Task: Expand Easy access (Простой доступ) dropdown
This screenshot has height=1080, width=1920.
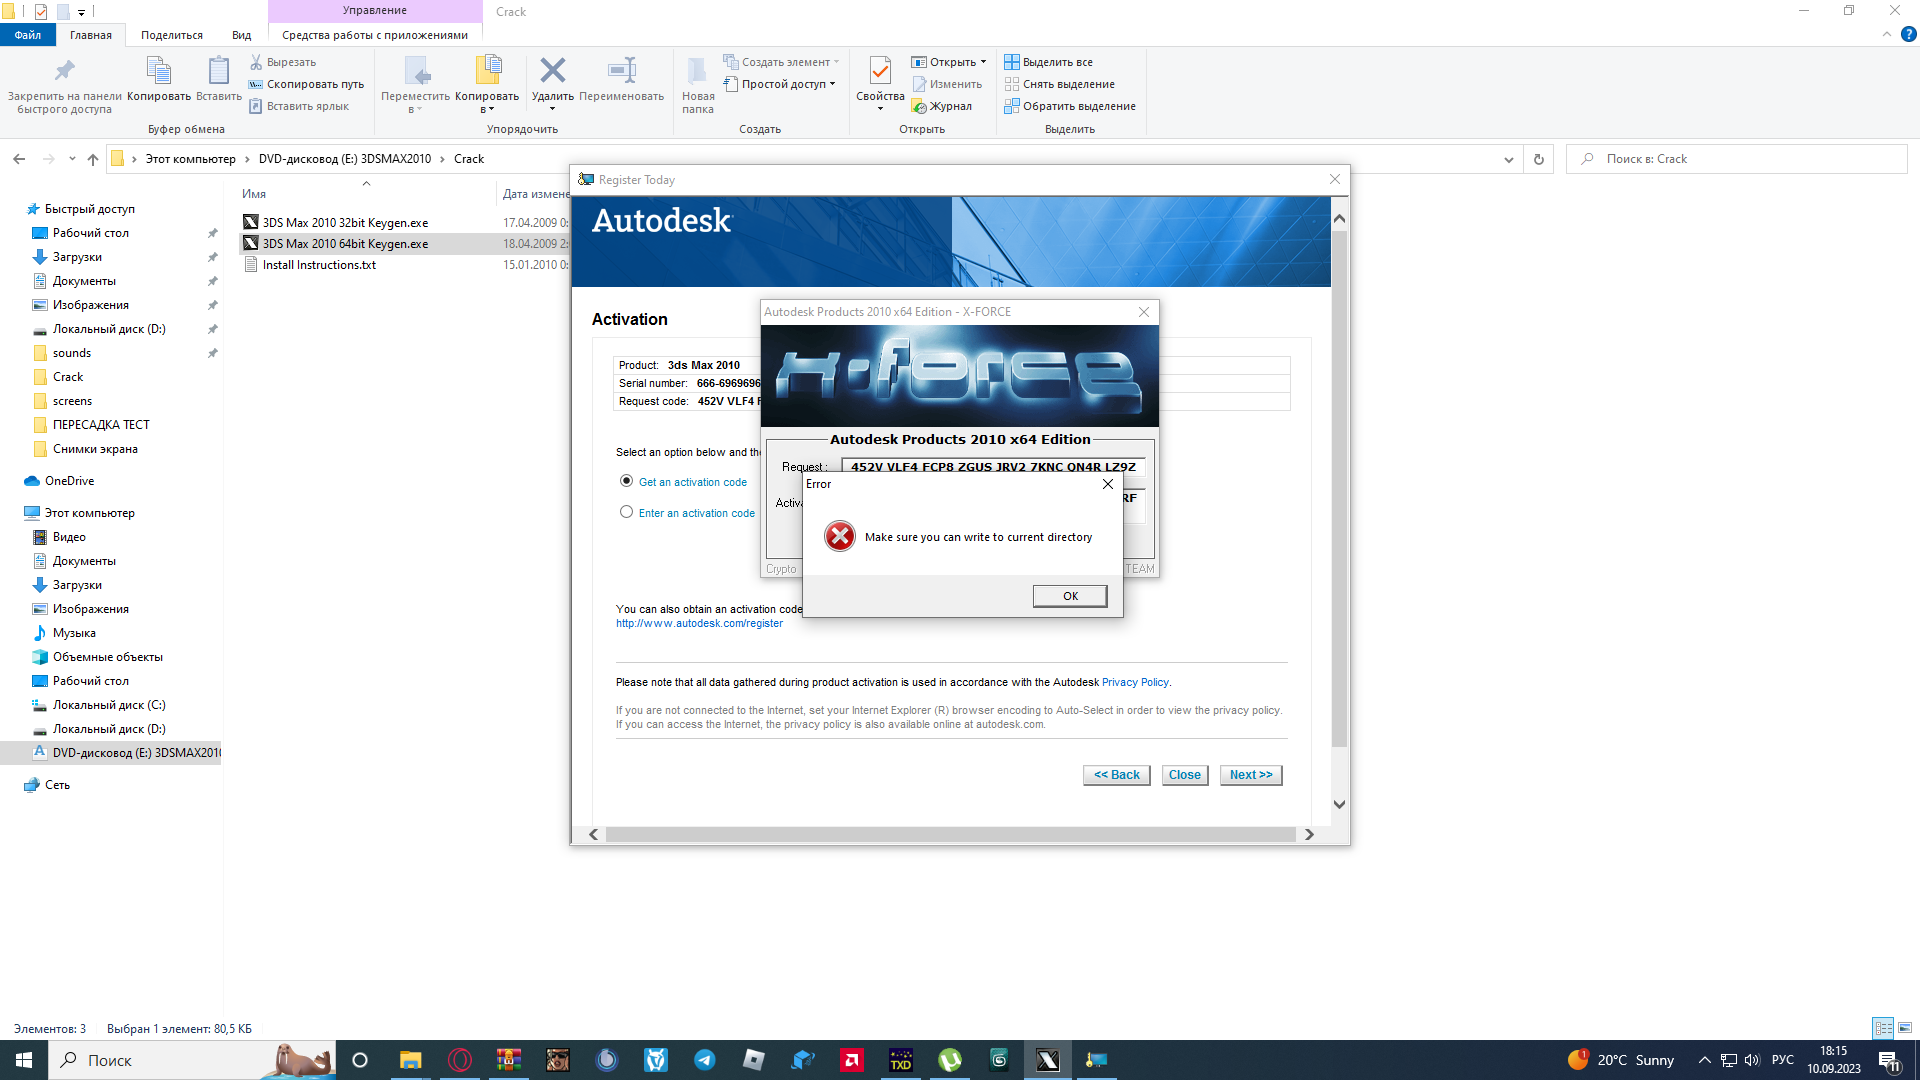Action: (x=832, y=84)
